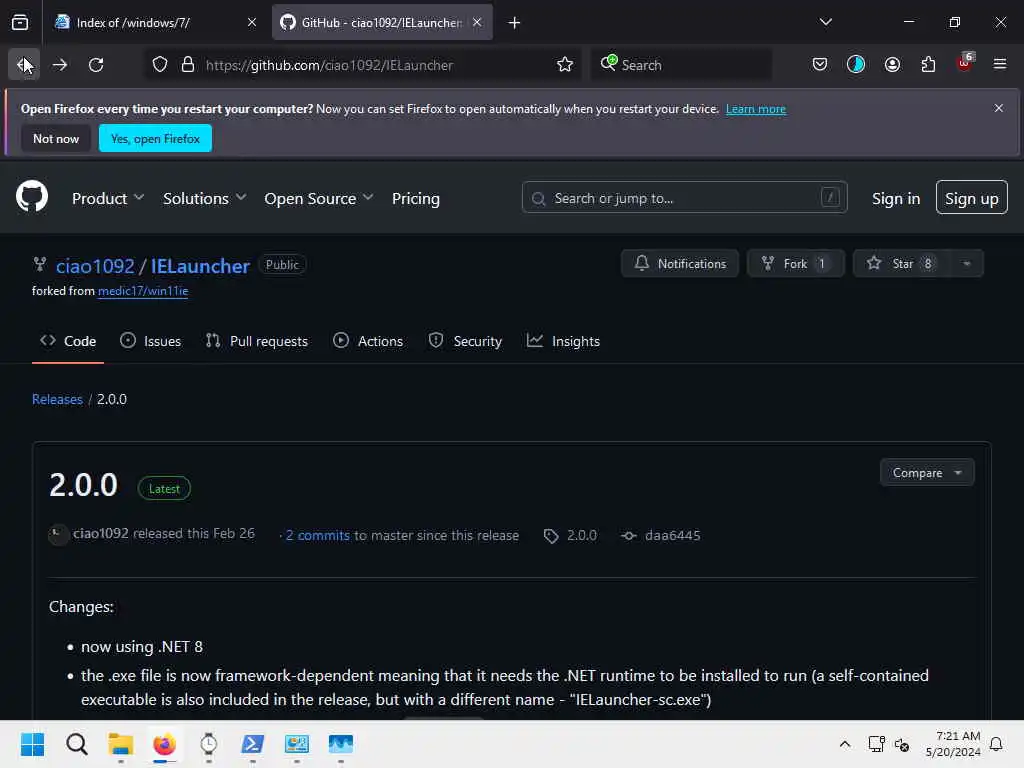Open the tracking protection shield icon
The width and height of the screenshot is (1024, 768).
[x=160, y=65]
